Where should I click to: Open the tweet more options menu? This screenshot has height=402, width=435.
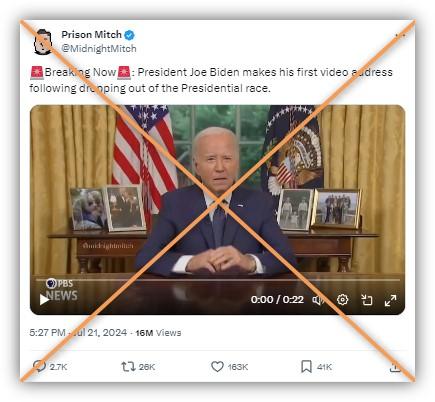(x=400, y=35)
